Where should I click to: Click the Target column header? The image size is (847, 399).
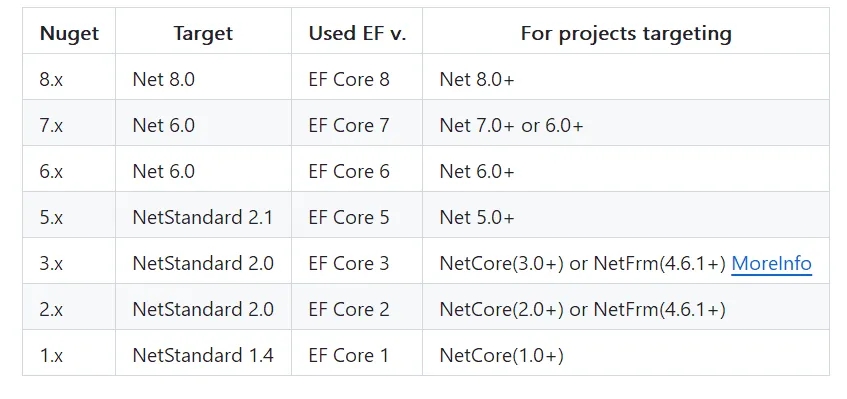203,33
